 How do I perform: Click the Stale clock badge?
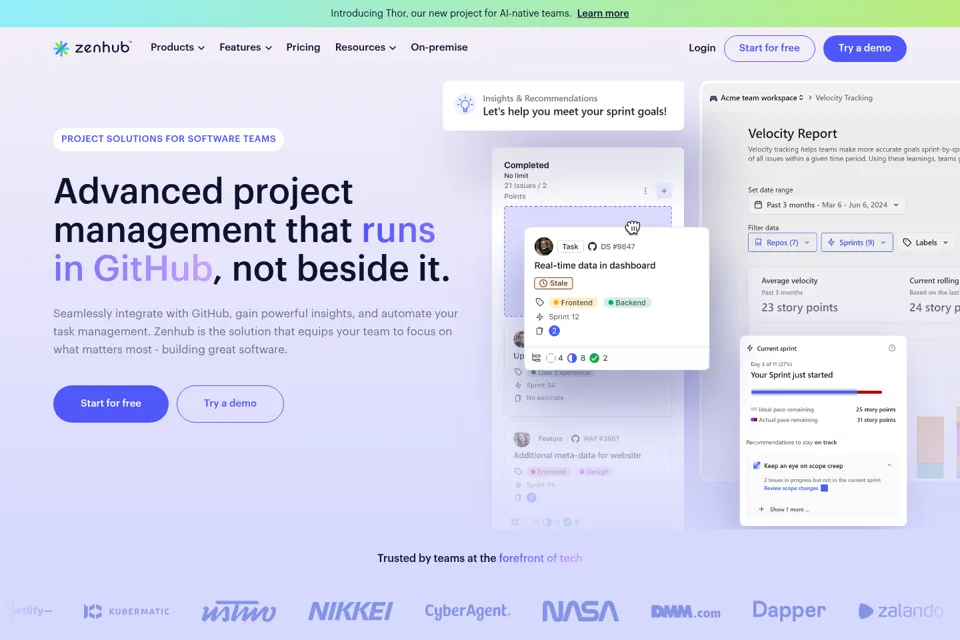[x=553, y=284]
